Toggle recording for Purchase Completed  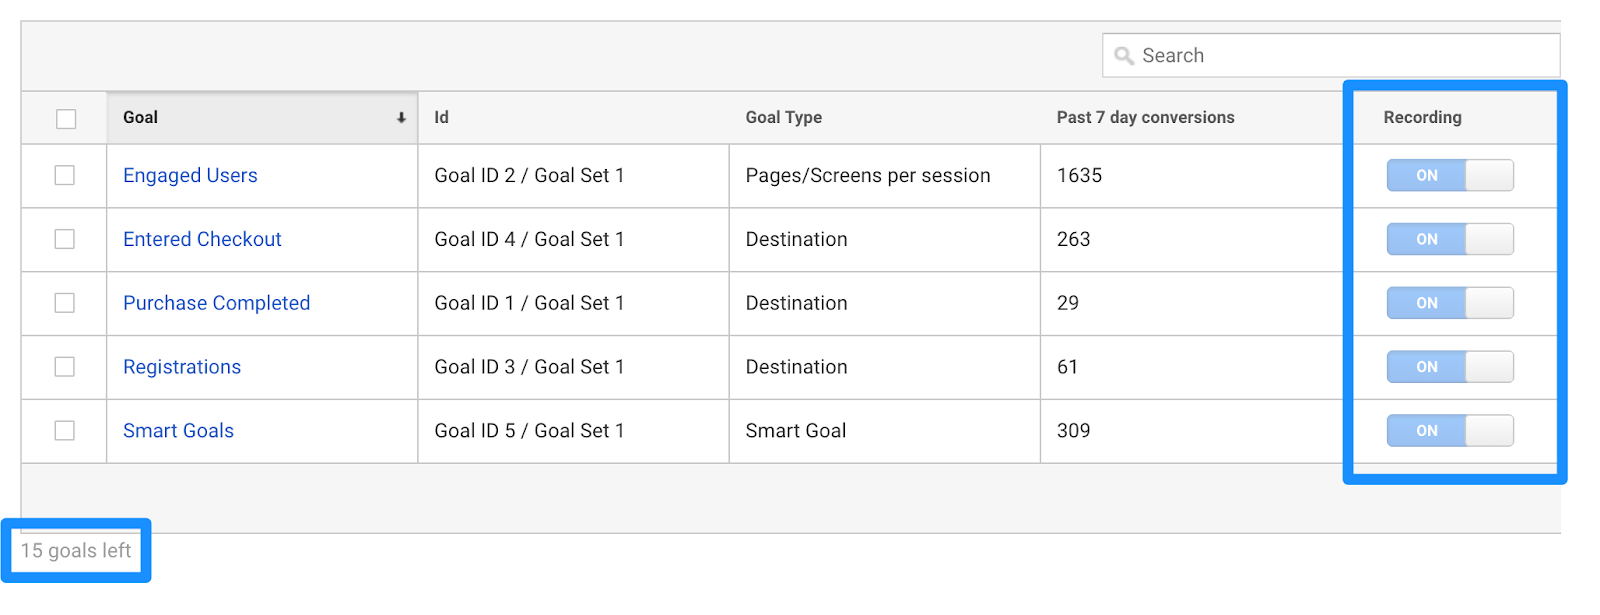1449,303
